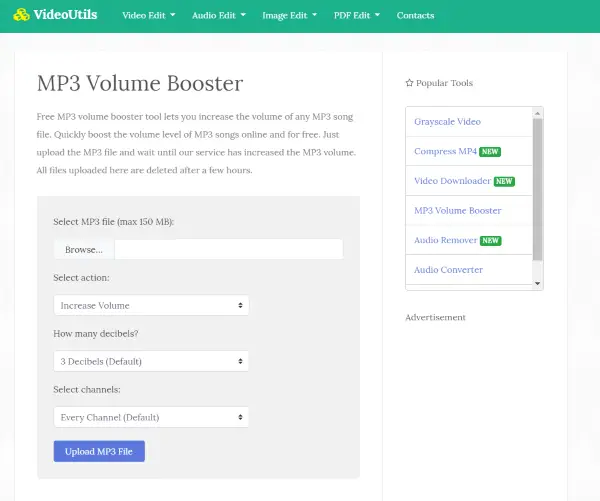Open the Video Downloader tool link
The width and height of the screenshot is (600, 501).
[x=452, y=181]
